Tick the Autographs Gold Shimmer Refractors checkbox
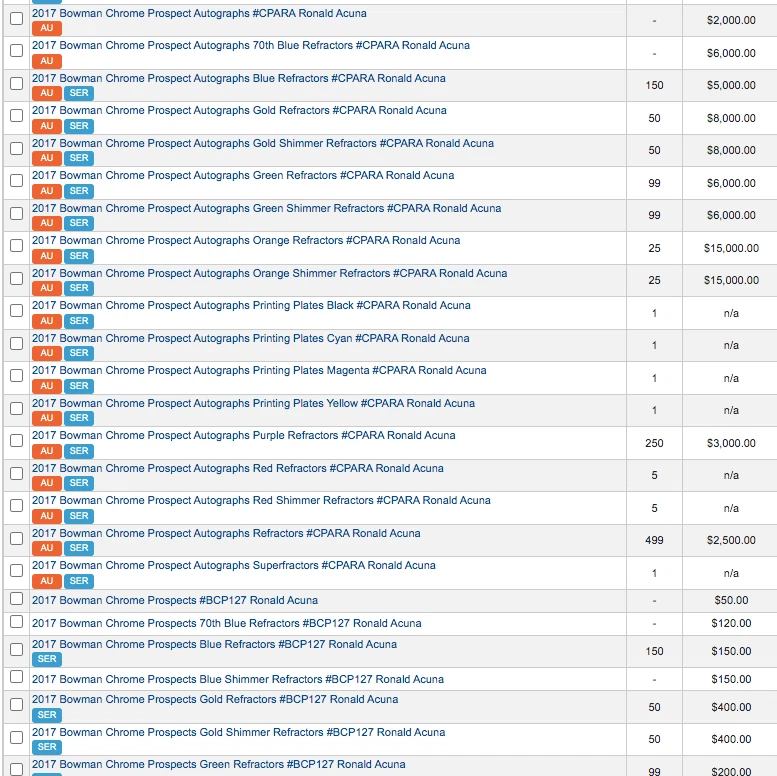777x776 pixels. [16, 148]
